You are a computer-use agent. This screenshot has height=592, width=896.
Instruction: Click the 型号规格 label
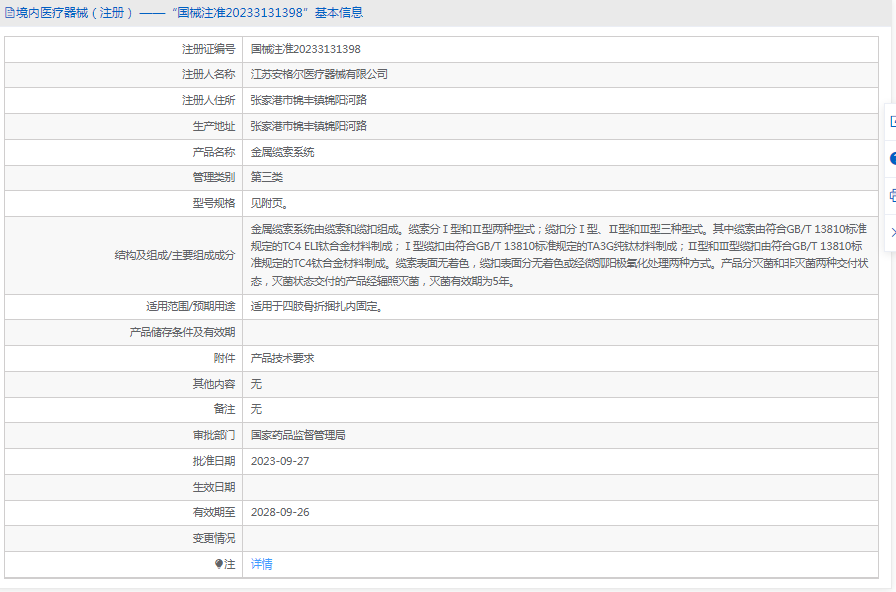point(214,203)
